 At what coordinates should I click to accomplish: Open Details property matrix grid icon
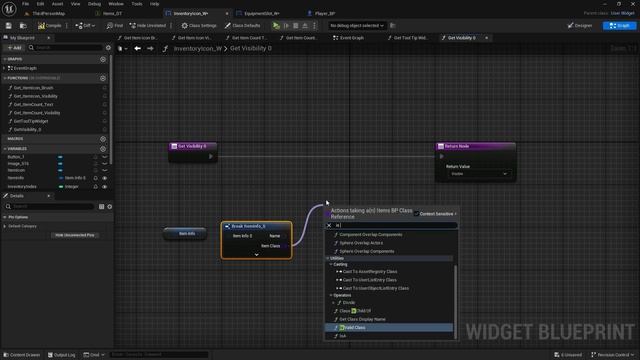click(x=101, y=207)
